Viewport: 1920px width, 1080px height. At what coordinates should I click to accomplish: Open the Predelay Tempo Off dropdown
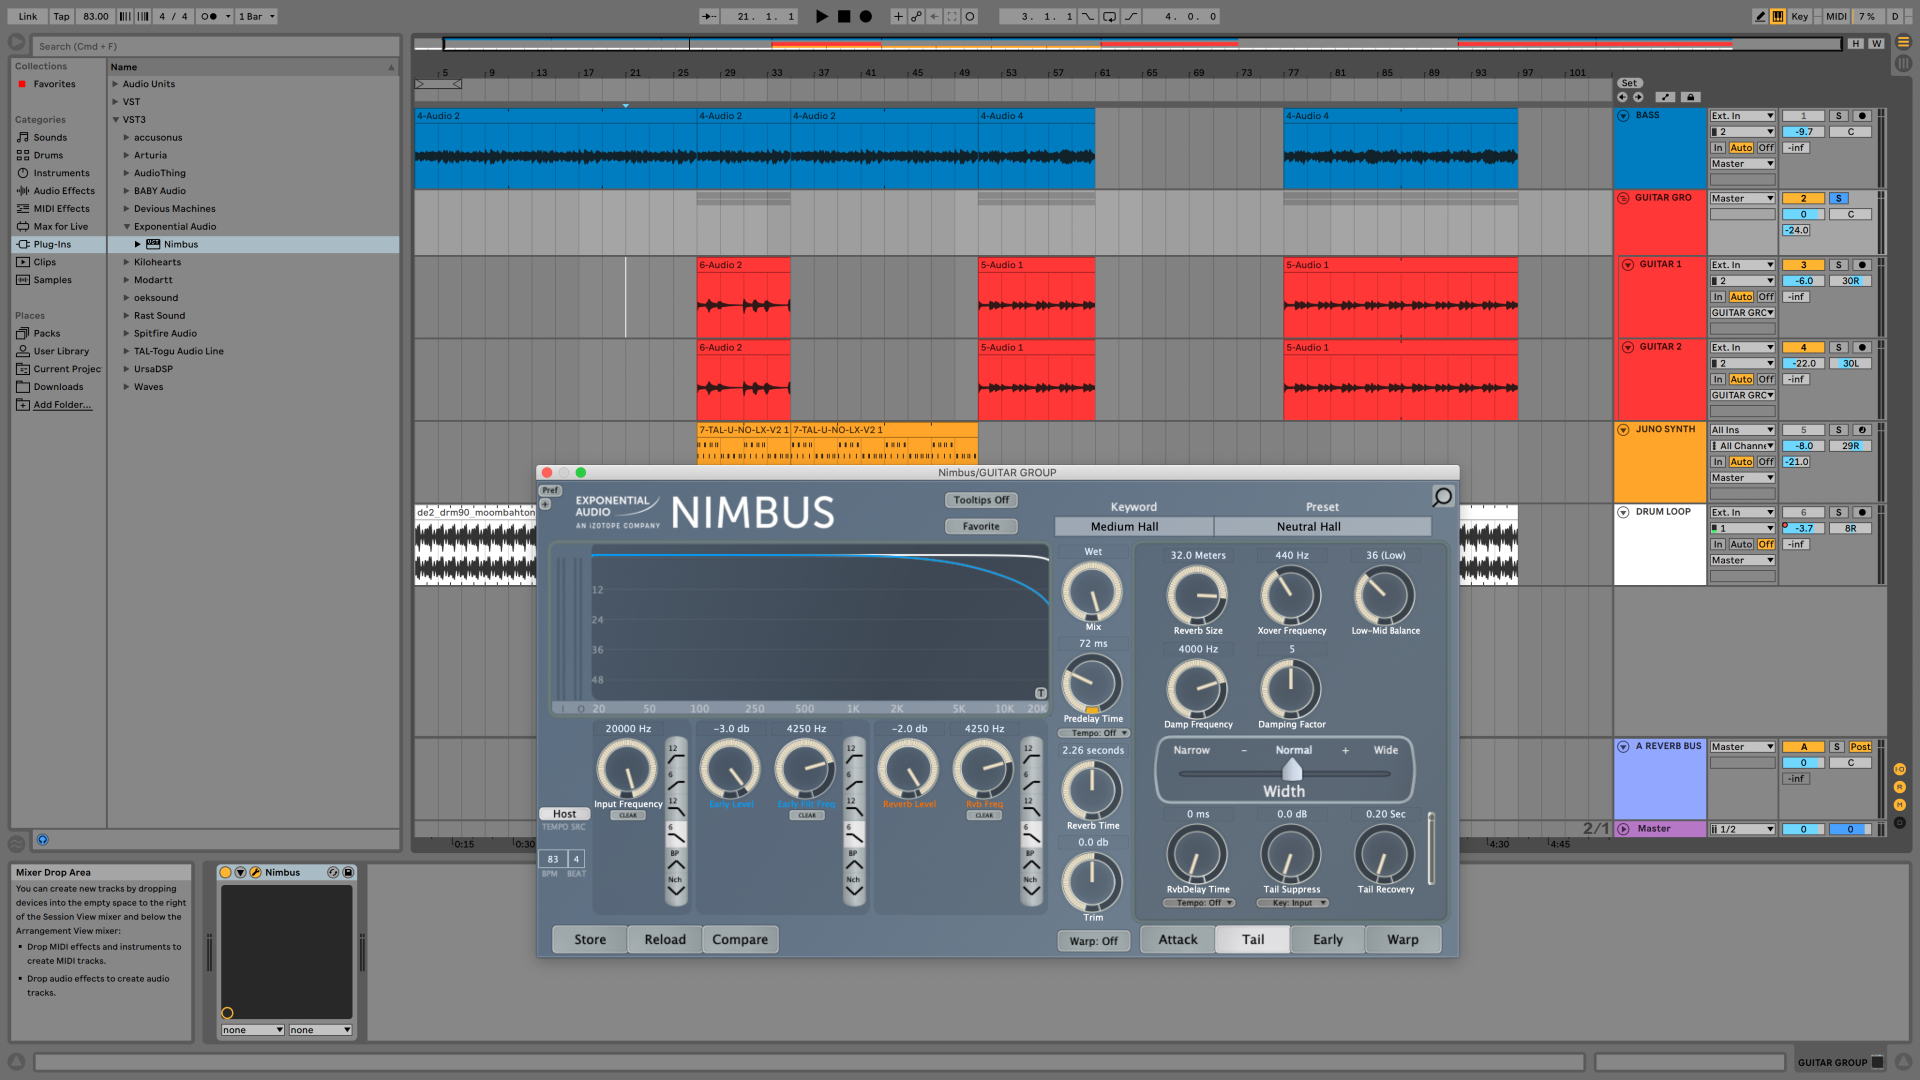pyautogui.click(x=1094, y=733)
